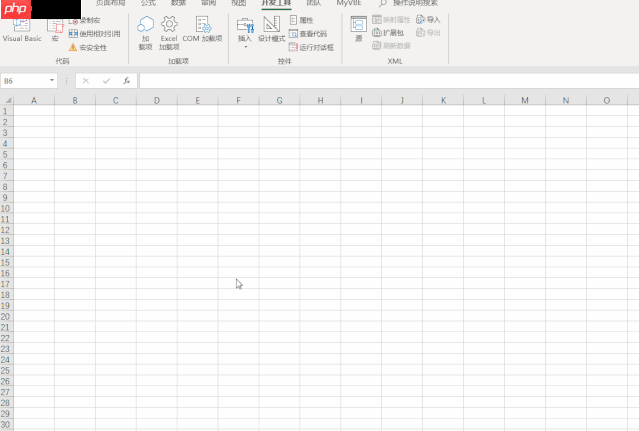Open XML Expansion Packs (扩展包)
This screenshot has width=639, height=431.
[x=388, y=33]
